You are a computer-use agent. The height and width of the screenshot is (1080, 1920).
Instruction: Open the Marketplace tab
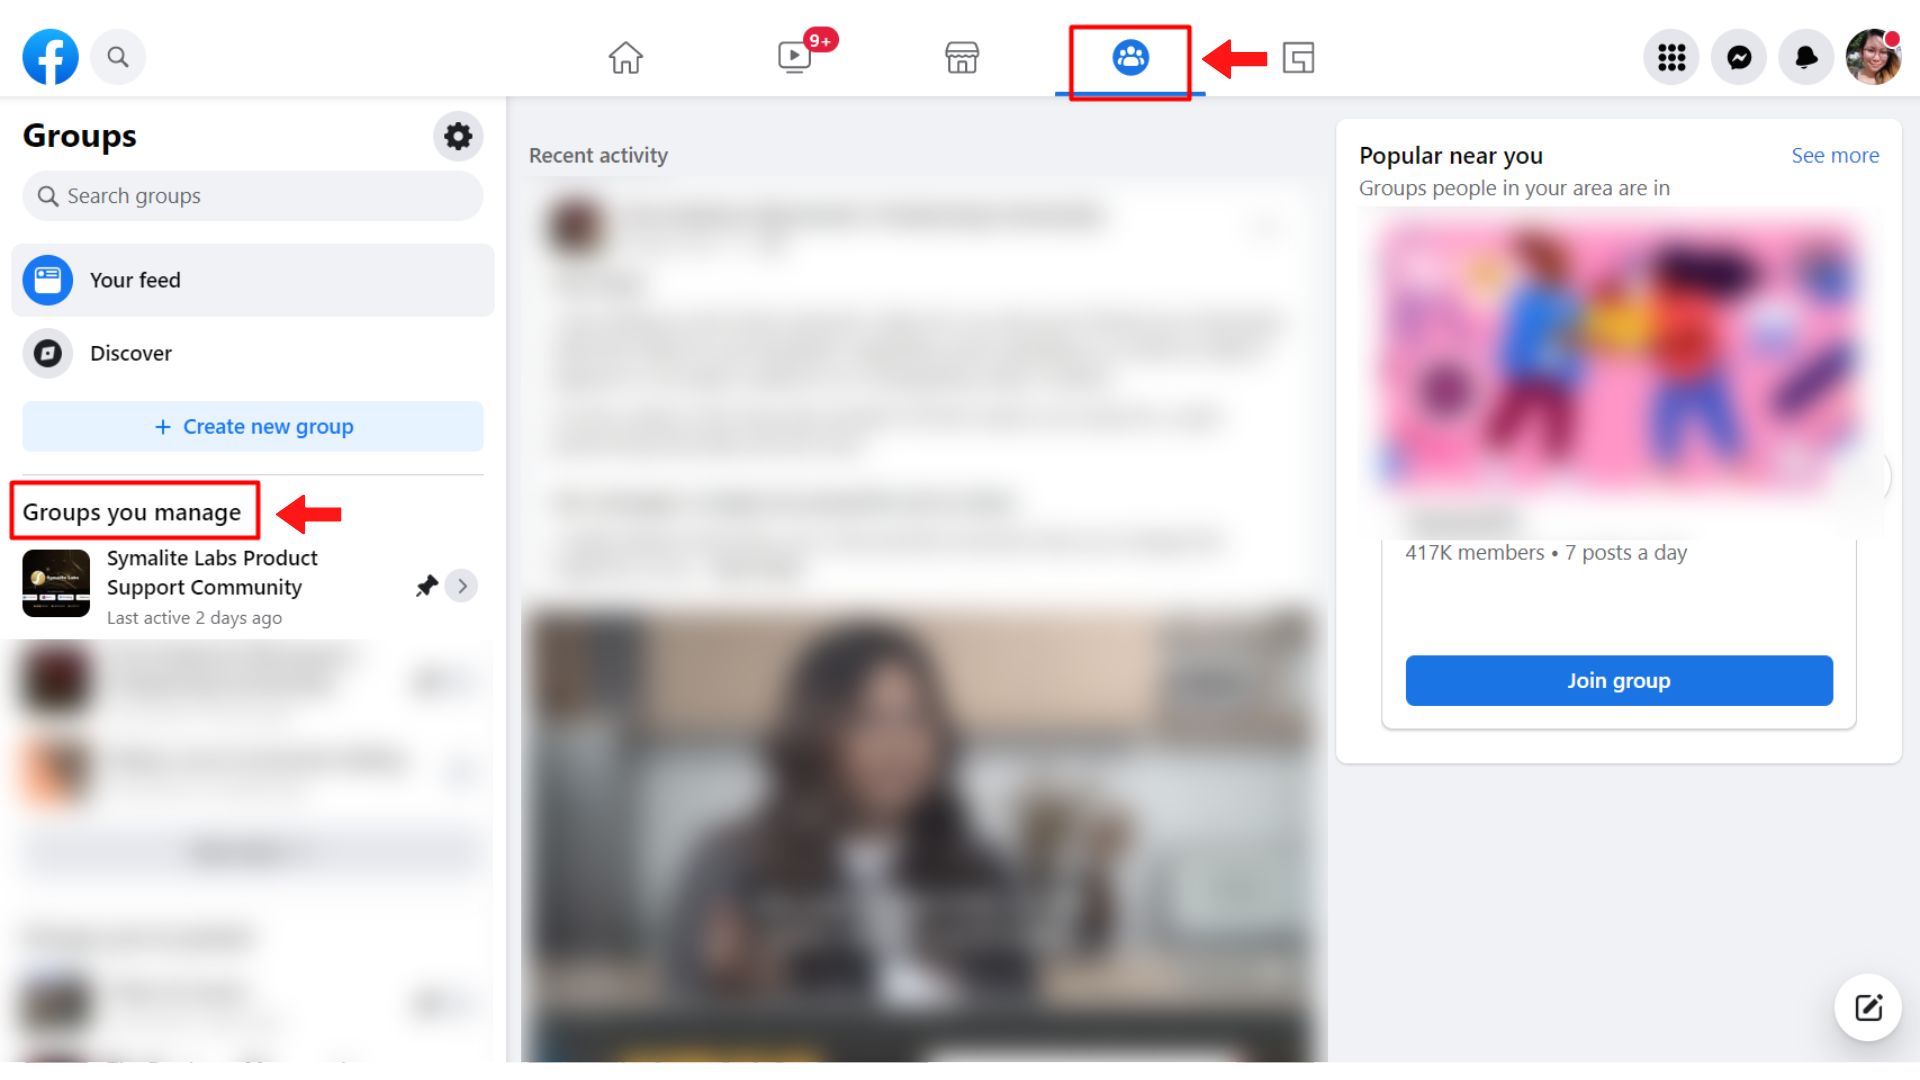[962, 57]
